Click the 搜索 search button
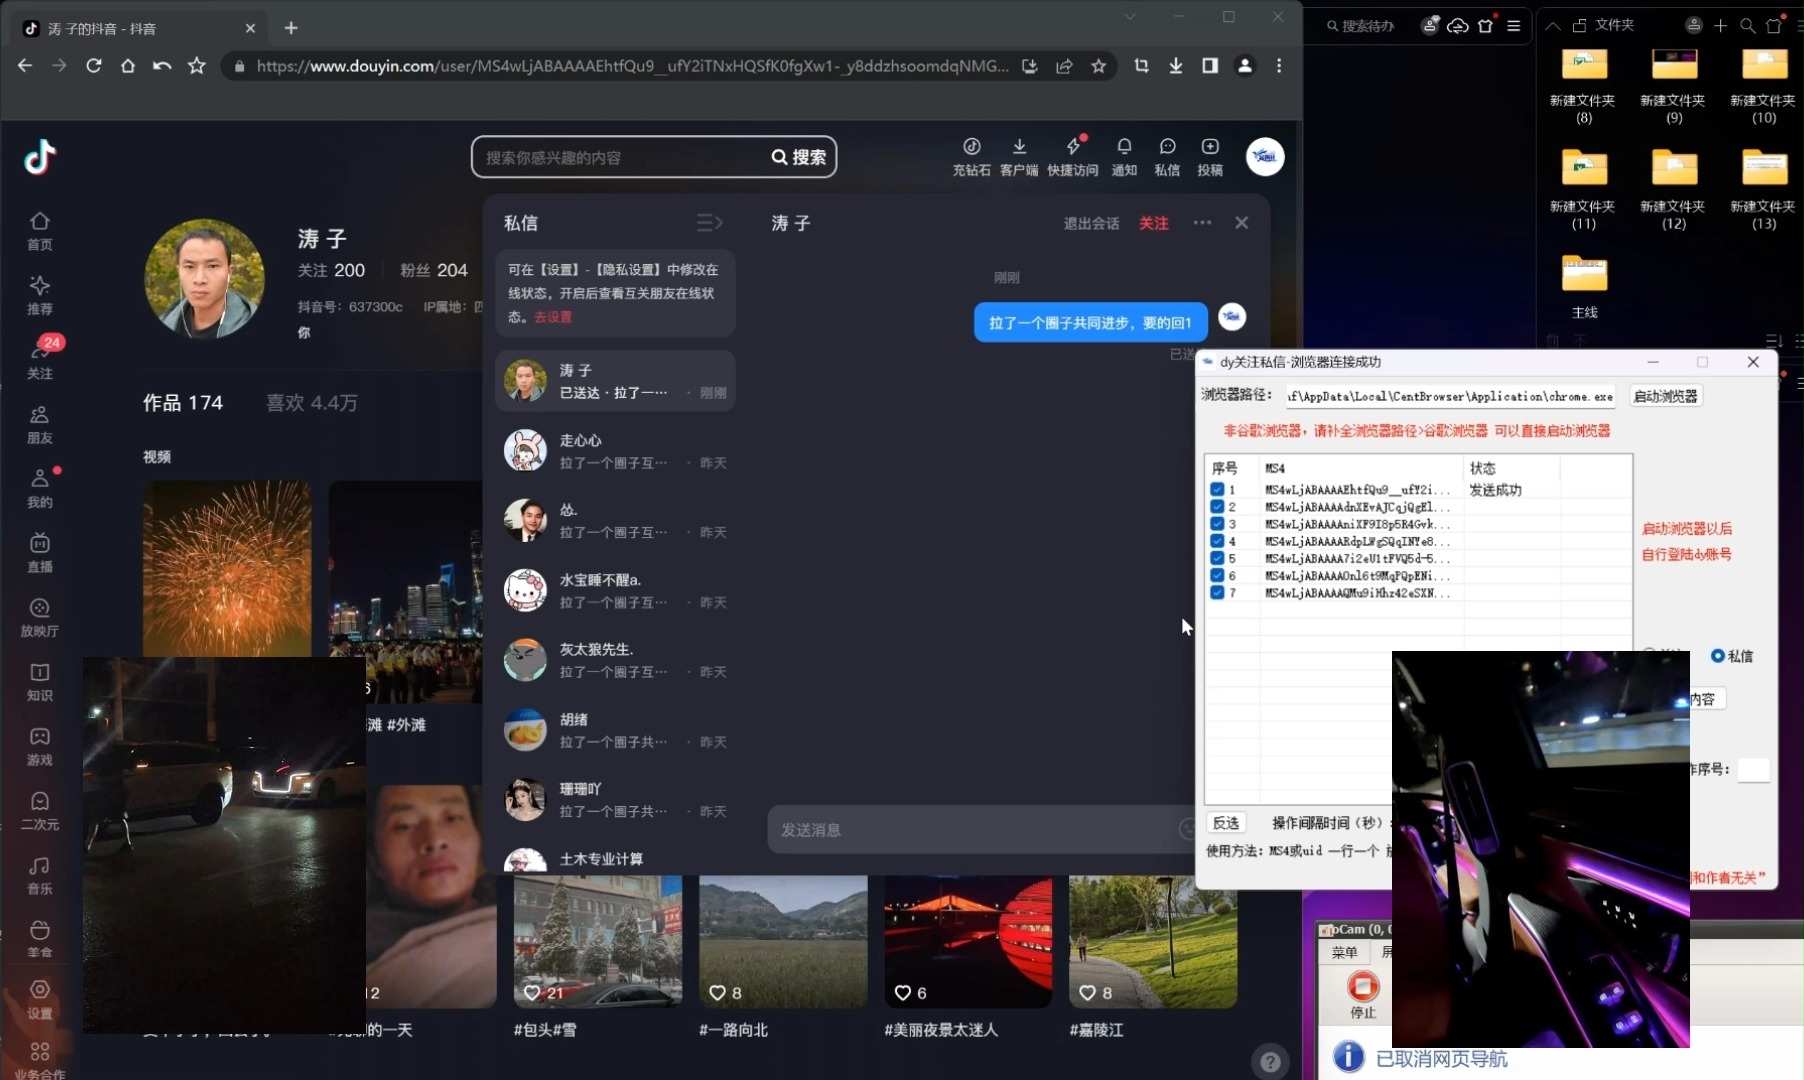This screenshot has height=1080, width=1804. (x=799, y=157)
